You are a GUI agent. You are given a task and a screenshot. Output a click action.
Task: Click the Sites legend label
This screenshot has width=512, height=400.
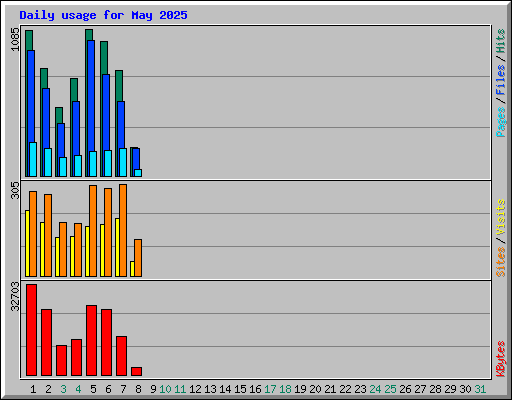(x=500, y=262)
